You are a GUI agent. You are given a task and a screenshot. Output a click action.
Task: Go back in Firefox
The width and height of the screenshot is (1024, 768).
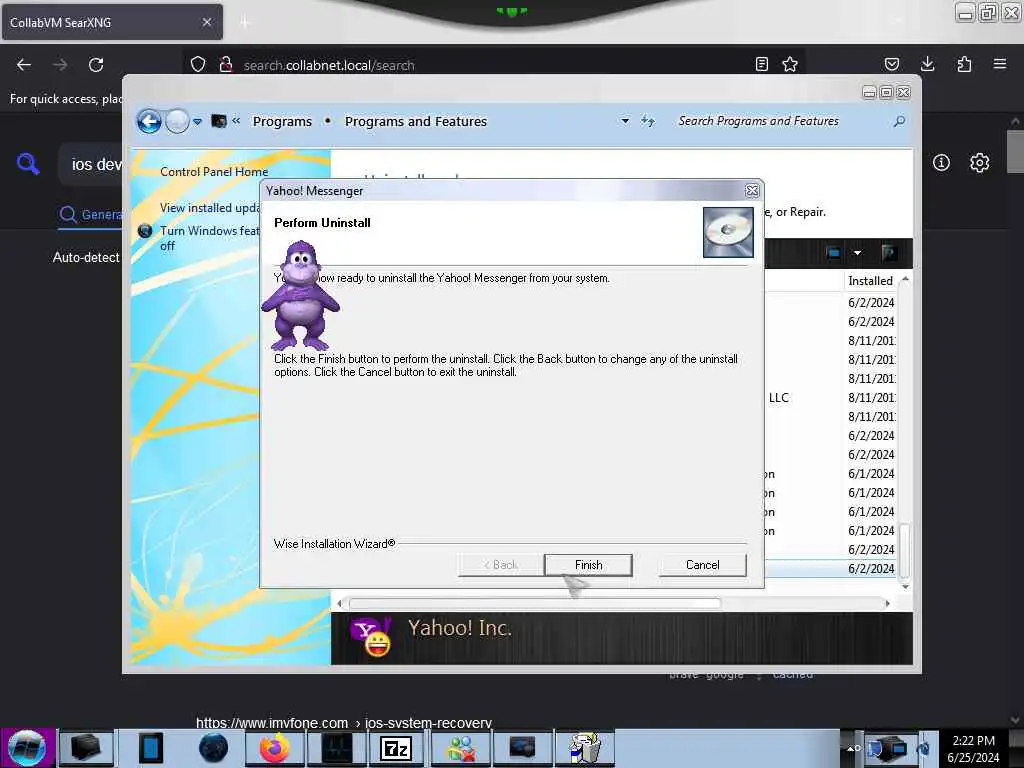pyautogui.click(x=24, y=65)
